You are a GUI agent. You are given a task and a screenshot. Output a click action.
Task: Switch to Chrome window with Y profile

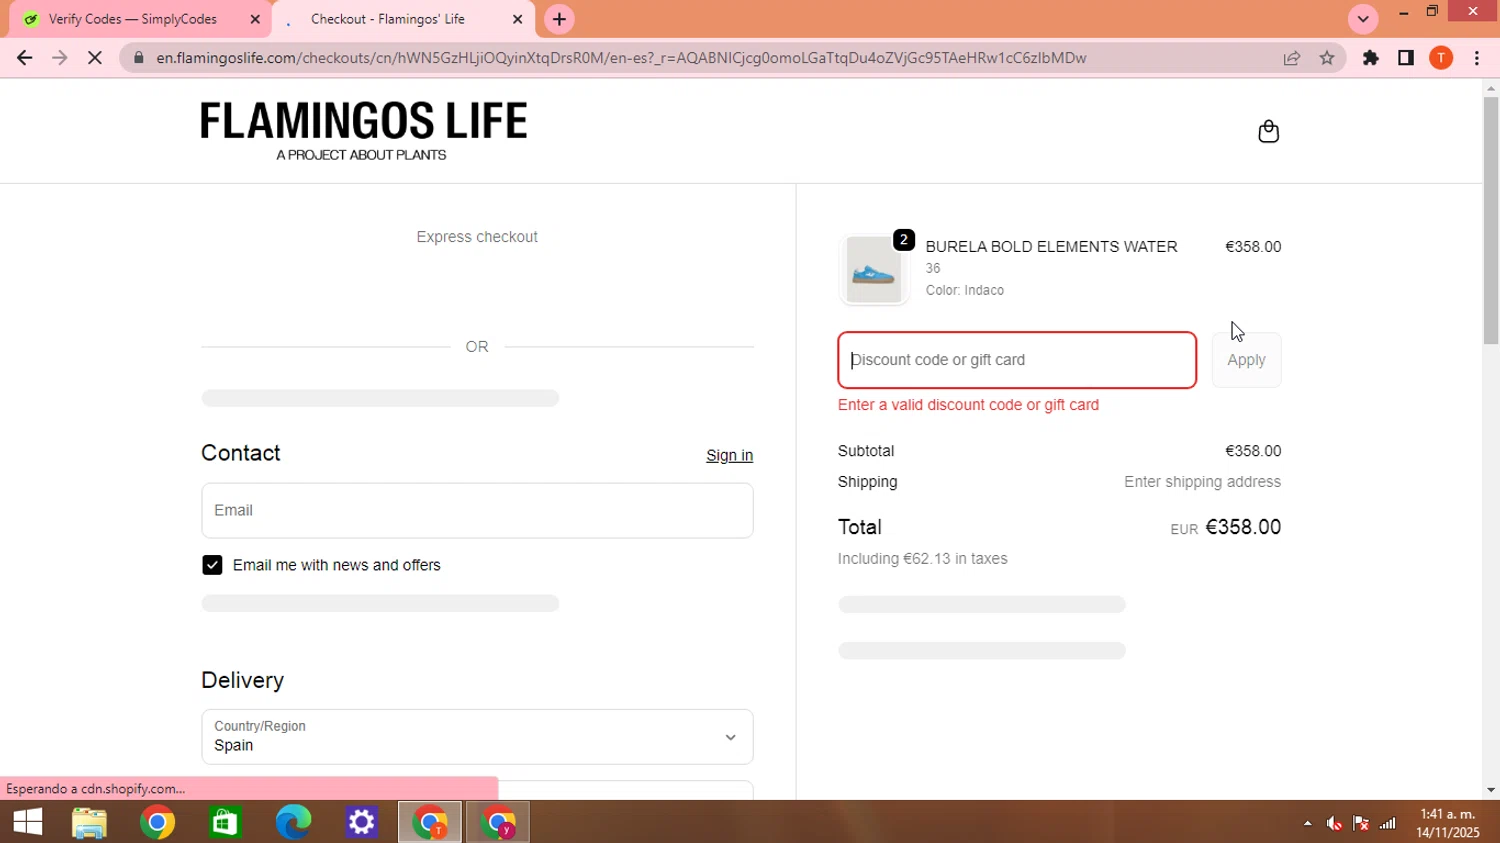coord(498,822)
